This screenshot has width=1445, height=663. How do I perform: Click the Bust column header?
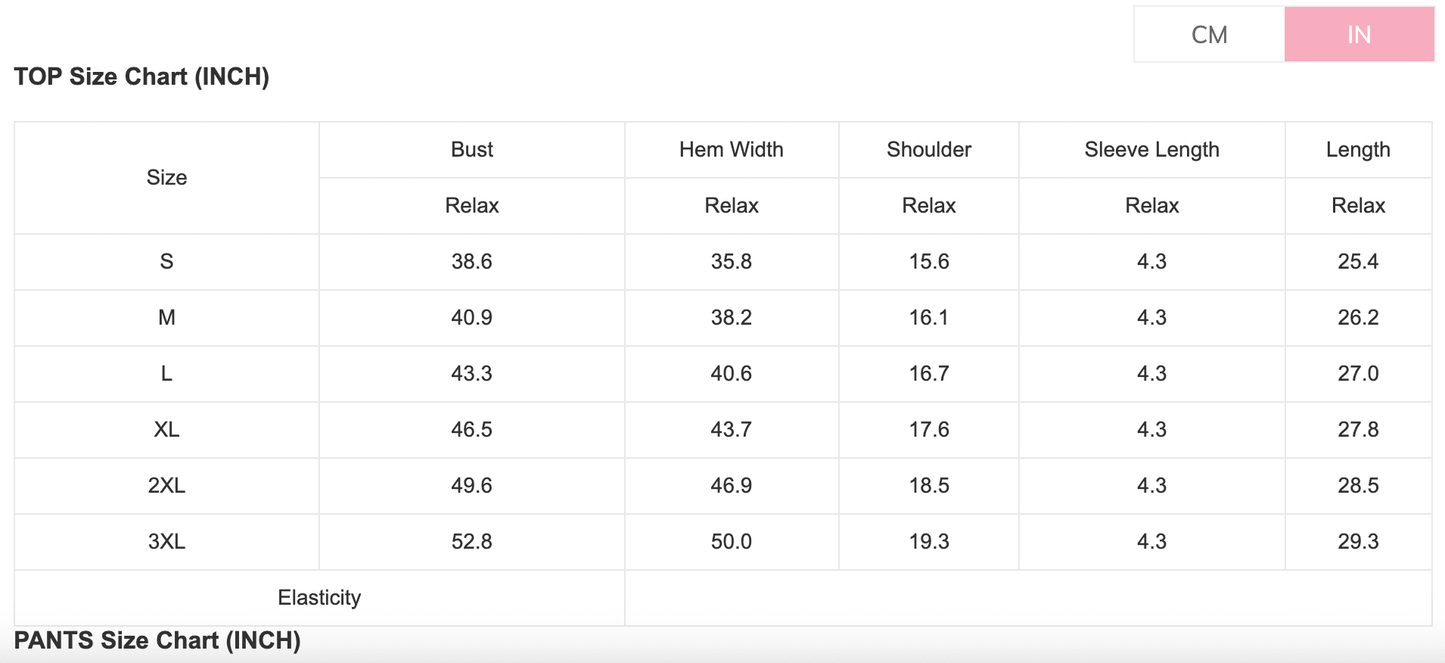pos(472,150)
